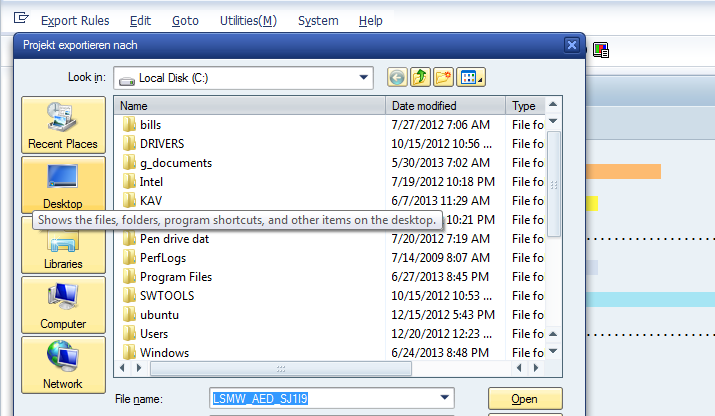Click the 5/30/2013 7:02 AM date cell
This screenshot has width=715, height=416.
tap(440, 163)
